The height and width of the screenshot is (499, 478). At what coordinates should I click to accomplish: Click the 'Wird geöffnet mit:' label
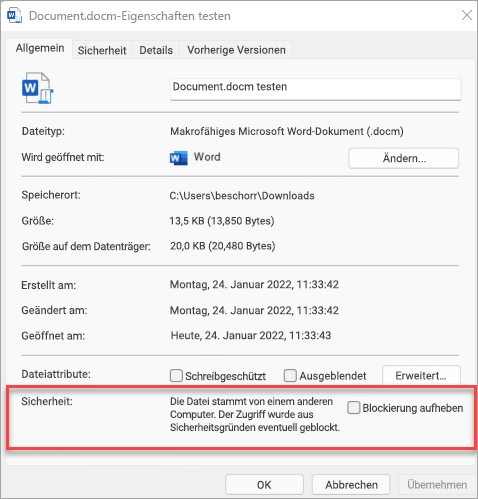click(63, 157)
